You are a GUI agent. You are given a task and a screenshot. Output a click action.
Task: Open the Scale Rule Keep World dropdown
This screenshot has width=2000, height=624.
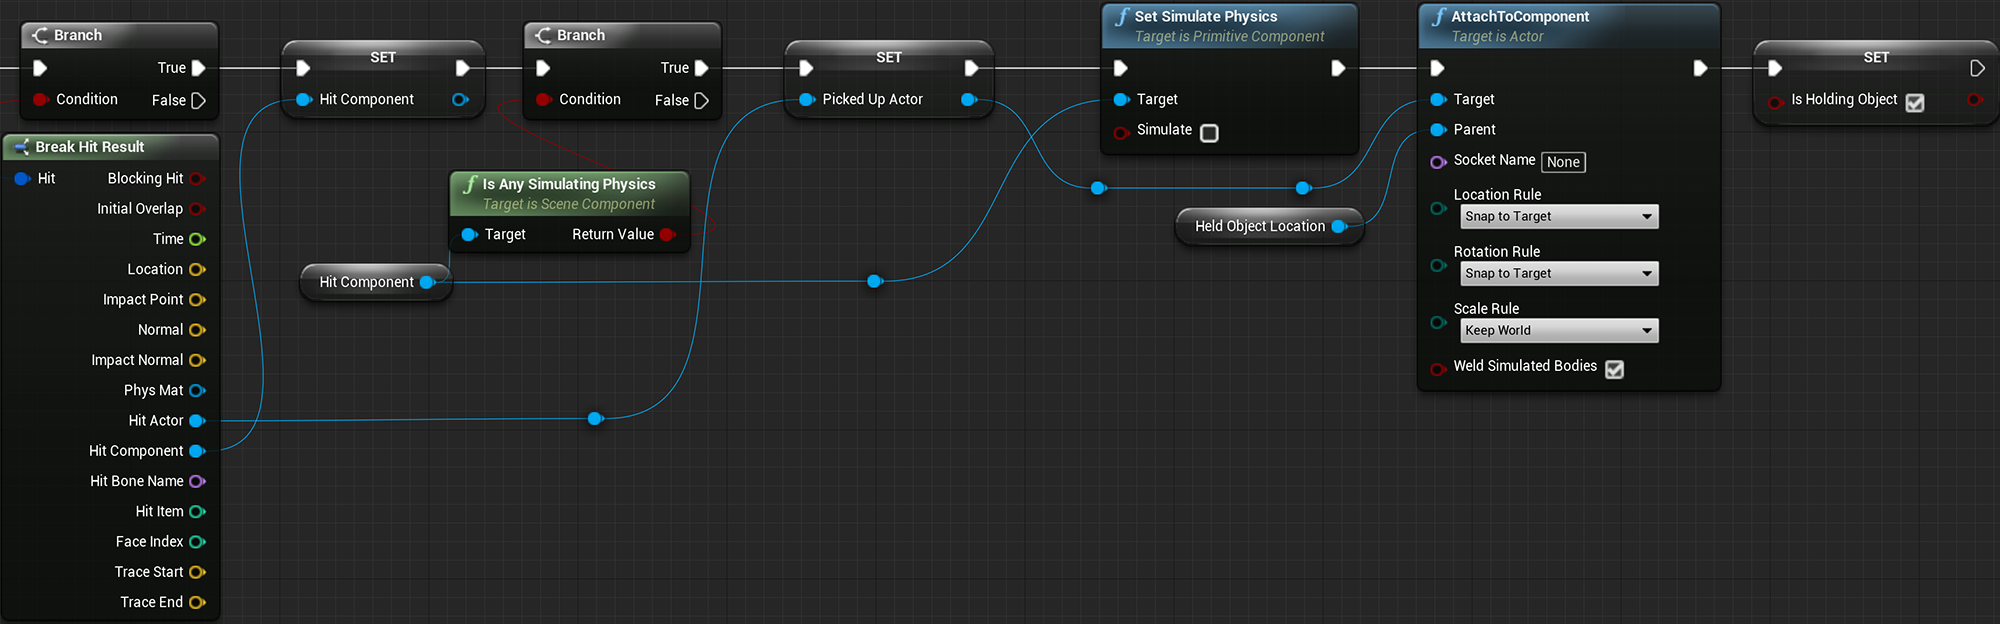tap(1559, 331)
